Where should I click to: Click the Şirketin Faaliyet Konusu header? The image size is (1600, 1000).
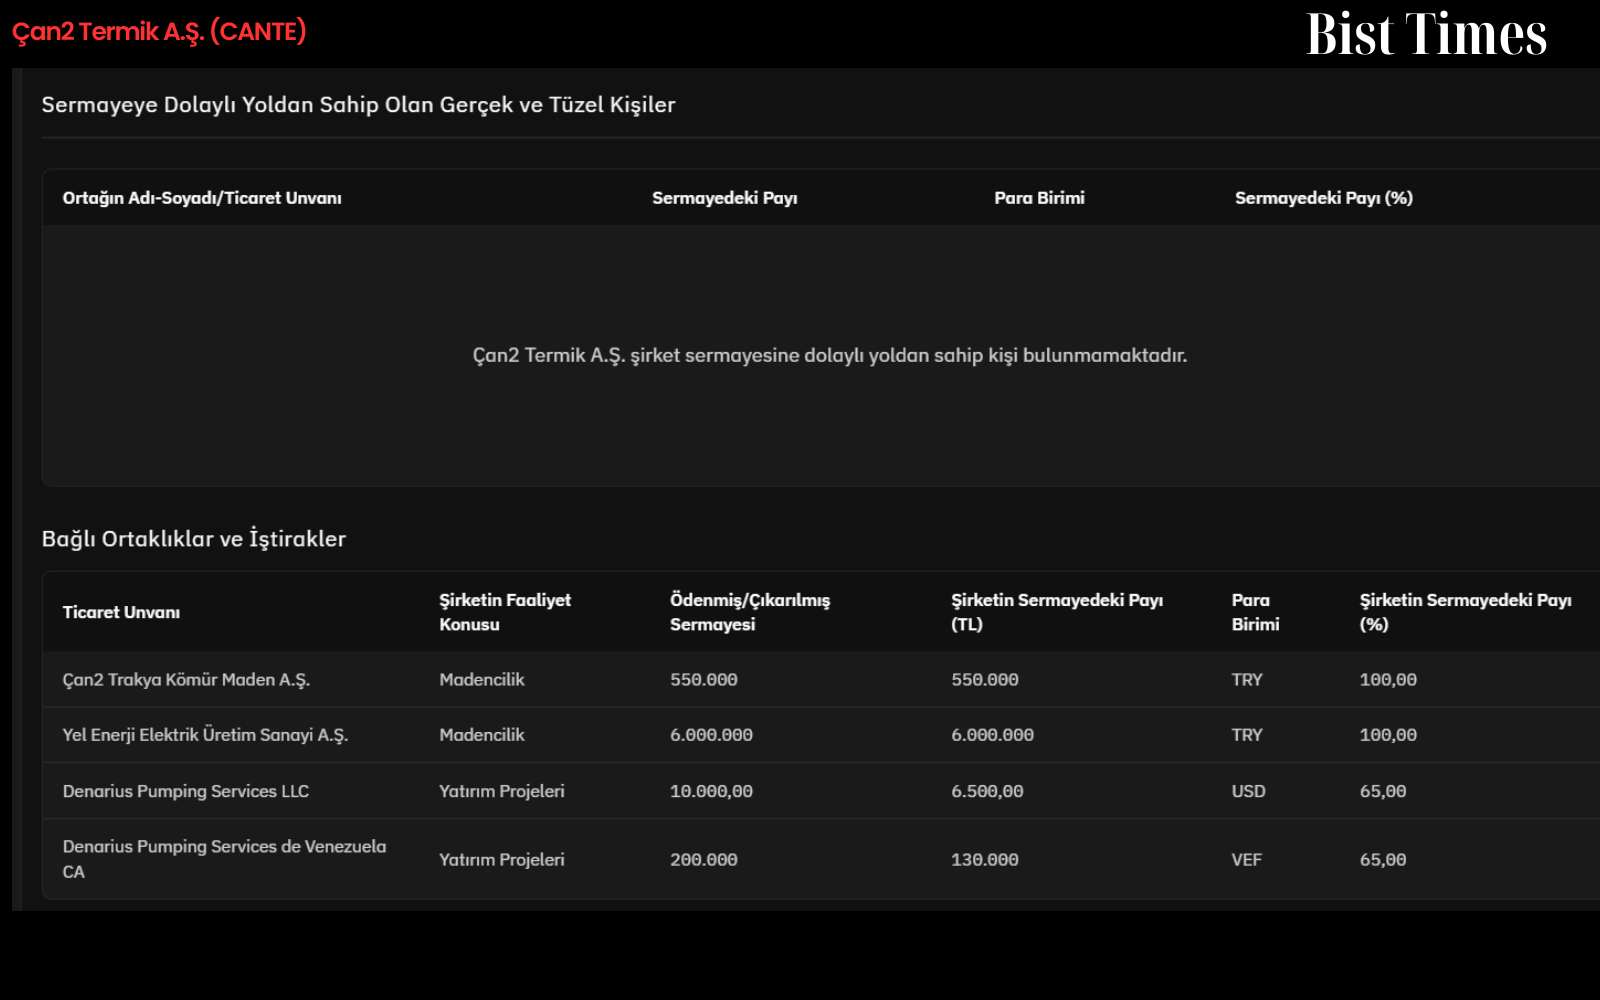505,612
